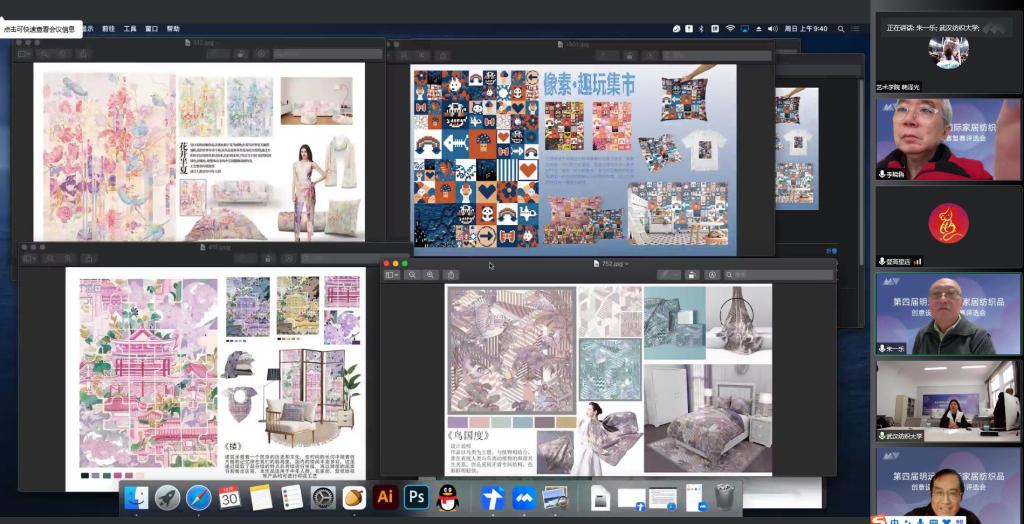
Task: Launch QQ penguin icon in dock
Action: tap(448, 497)
